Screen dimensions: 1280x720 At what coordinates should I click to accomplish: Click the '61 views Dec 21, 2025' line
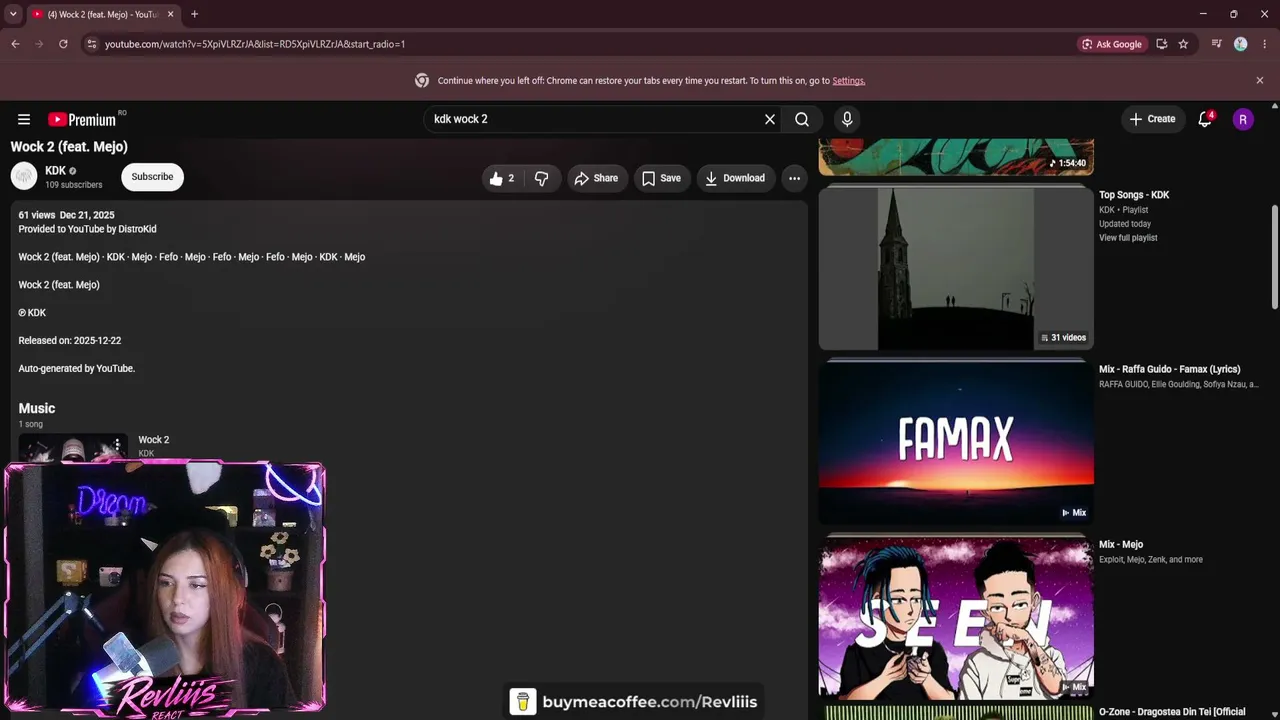(x=66, y=215)
